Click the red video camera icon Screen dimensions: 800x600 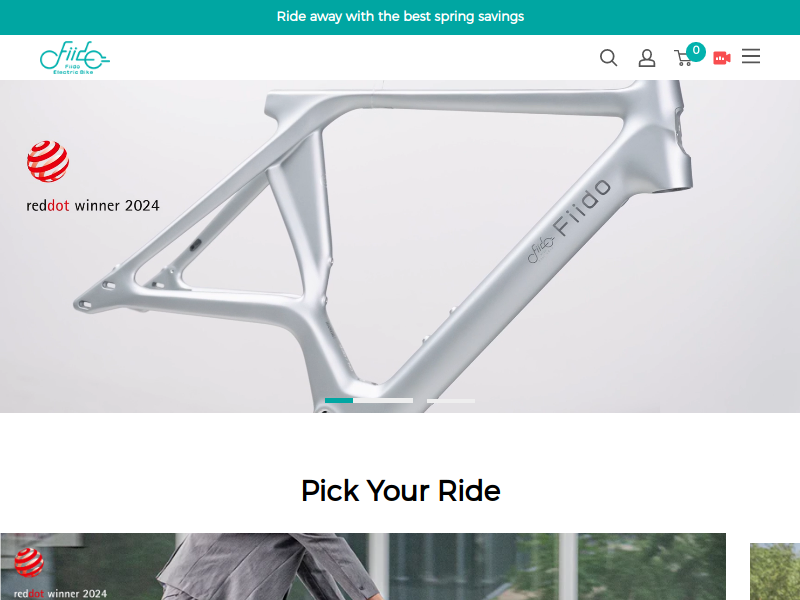click(x=721, y=58)
